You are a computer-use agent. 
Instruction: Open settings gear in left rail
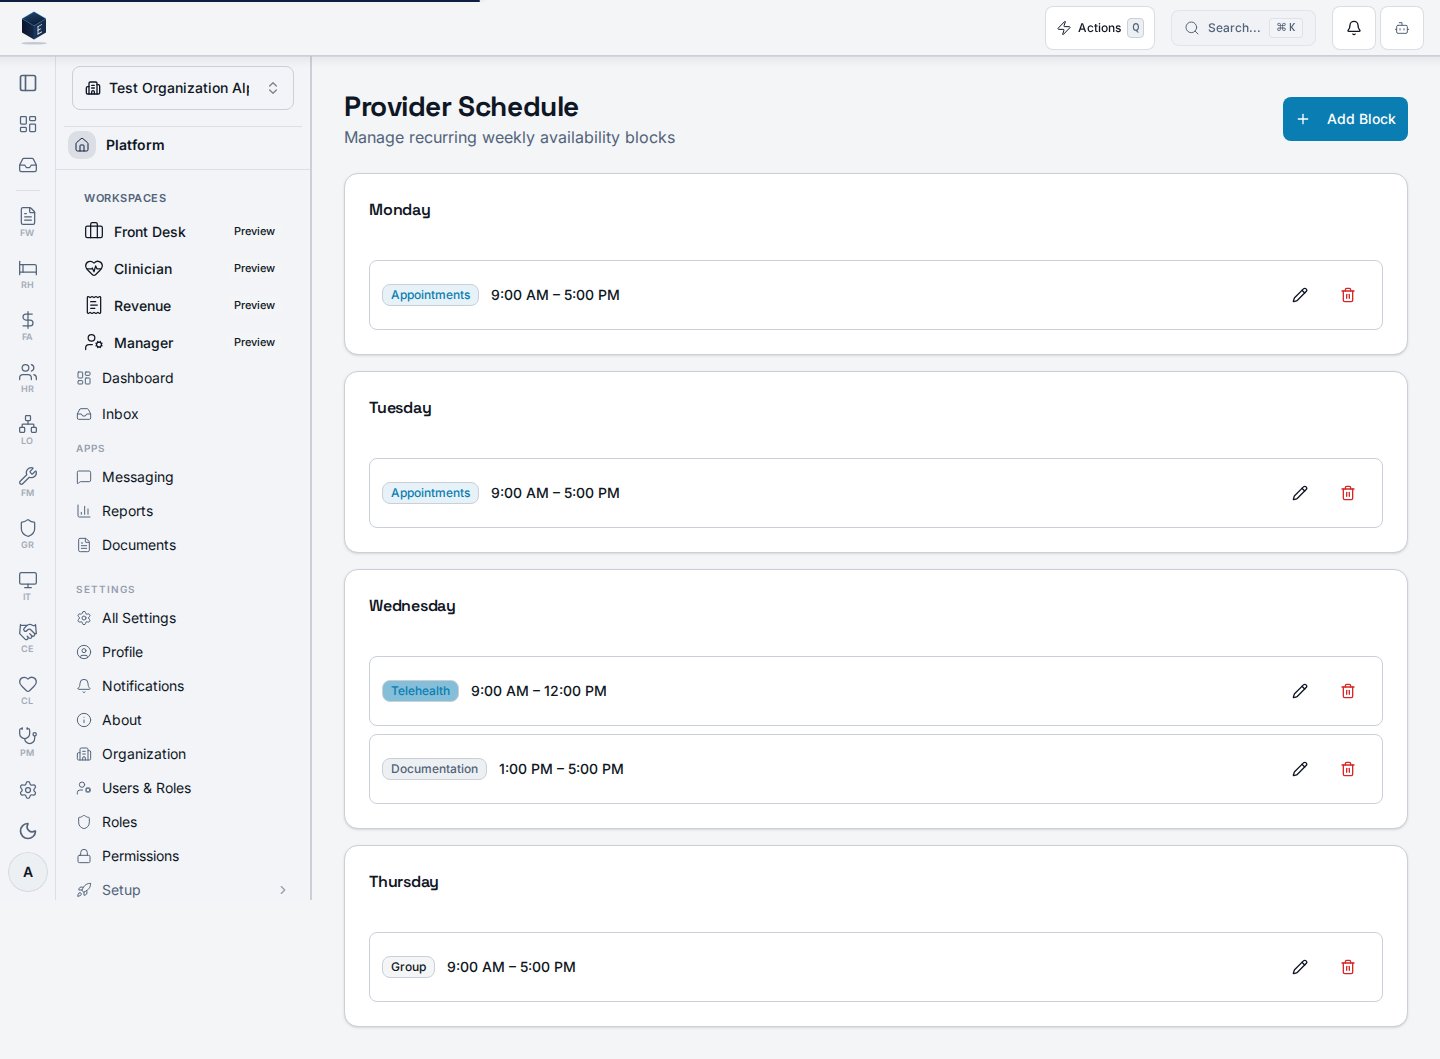coord(28,790)
